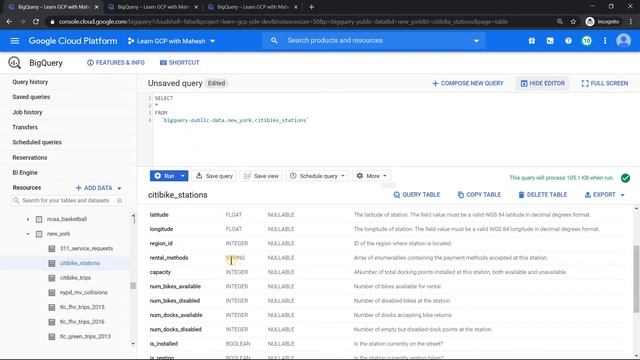This screenshot has height=360, width=640.
Task: Open the gift/free trial icon
Action: 531,41
